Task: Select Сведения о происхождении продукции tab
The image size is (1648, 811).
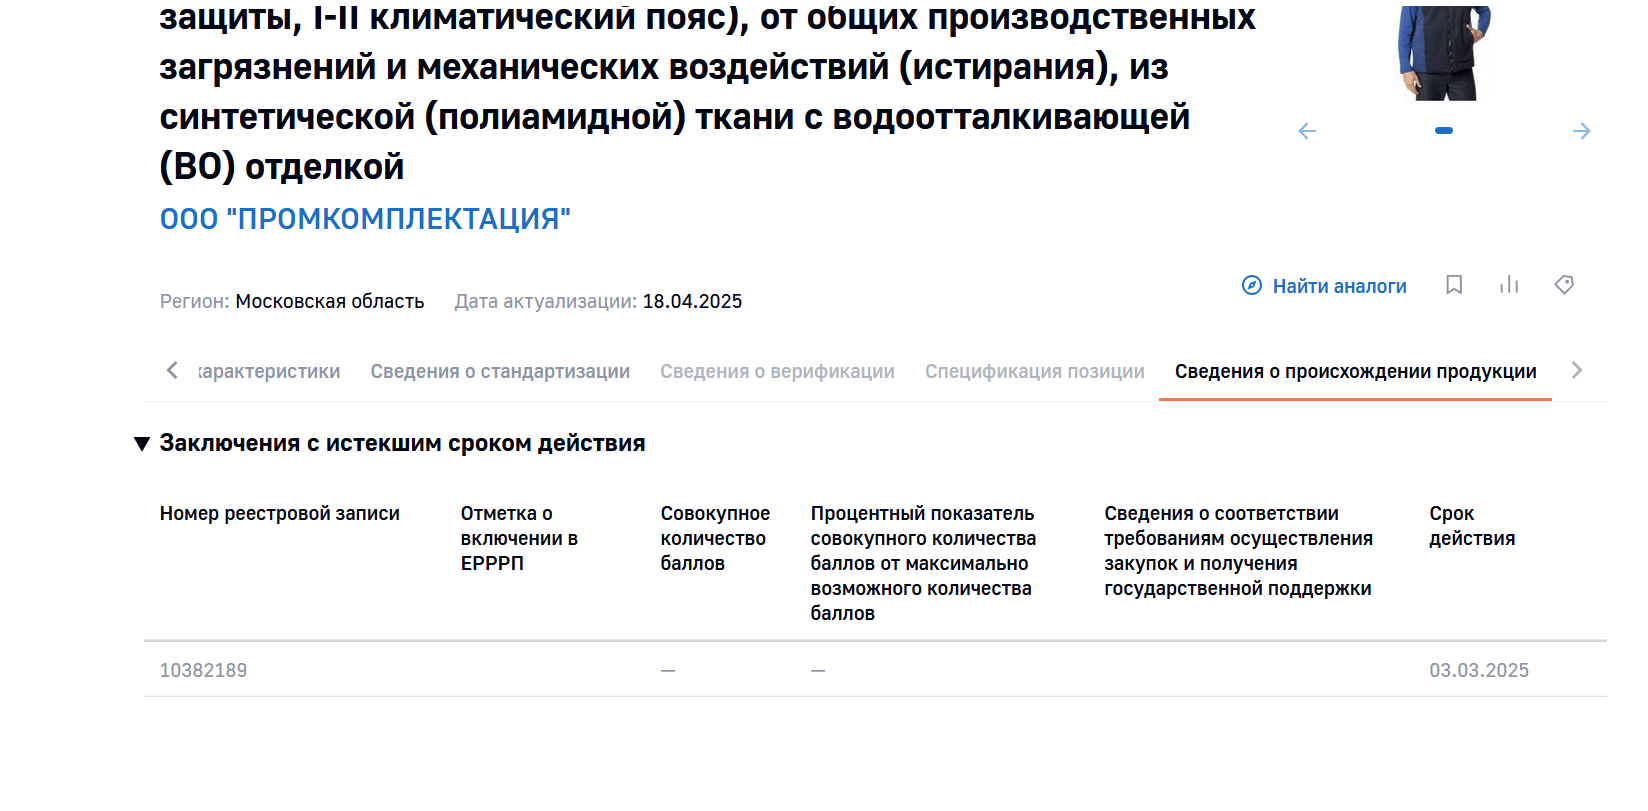Action: coord(1355,371)
